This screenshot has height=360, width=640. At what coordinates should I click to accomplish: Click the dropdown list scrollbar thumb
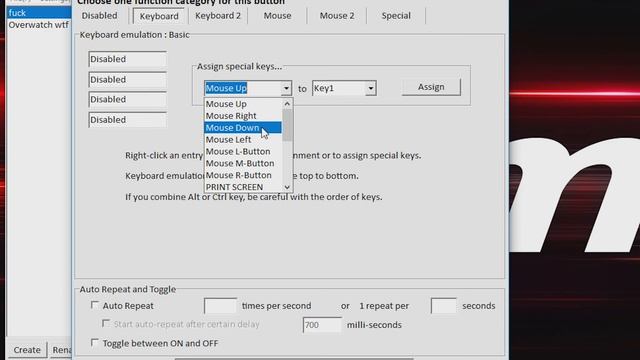pyautogui.click(x=287, y=125)
